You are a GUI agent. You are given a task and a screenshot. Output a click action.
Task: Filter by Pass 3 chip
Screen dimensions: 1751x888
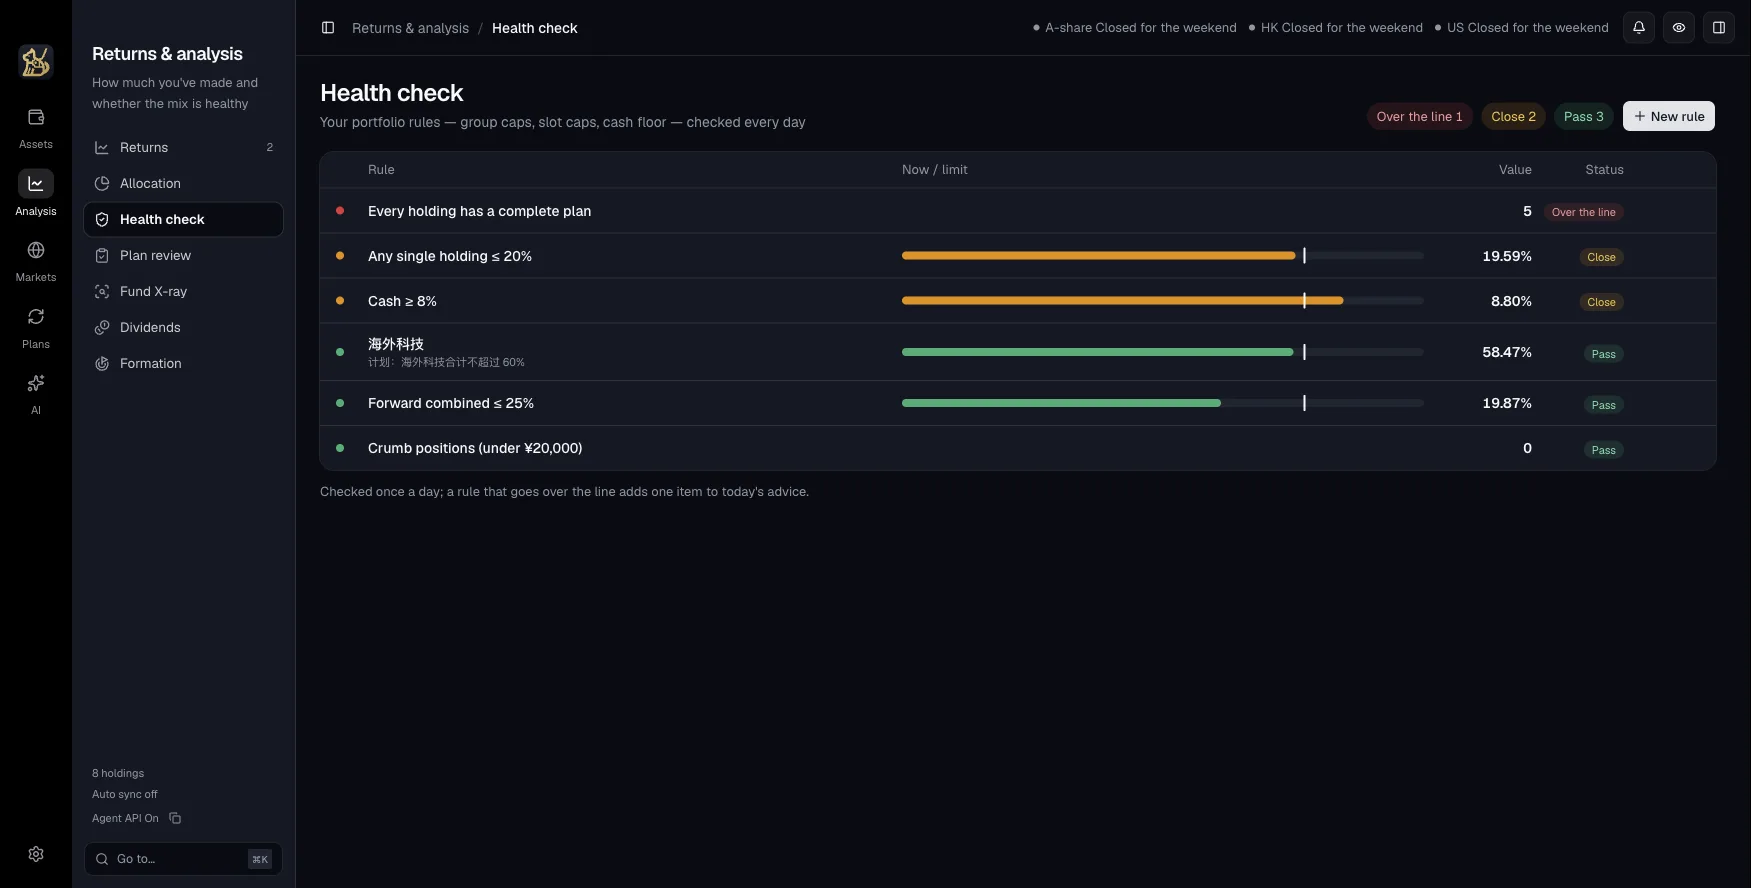click(x=1583, y=117)
